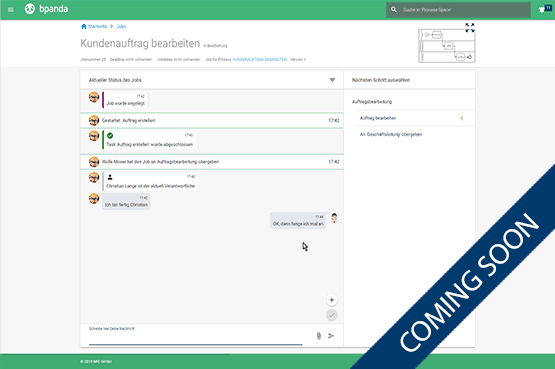Viewport: 555px width, 369px height.
Task: Click the home icon in the breadcrumb
Action: click(x=84, y=27)
